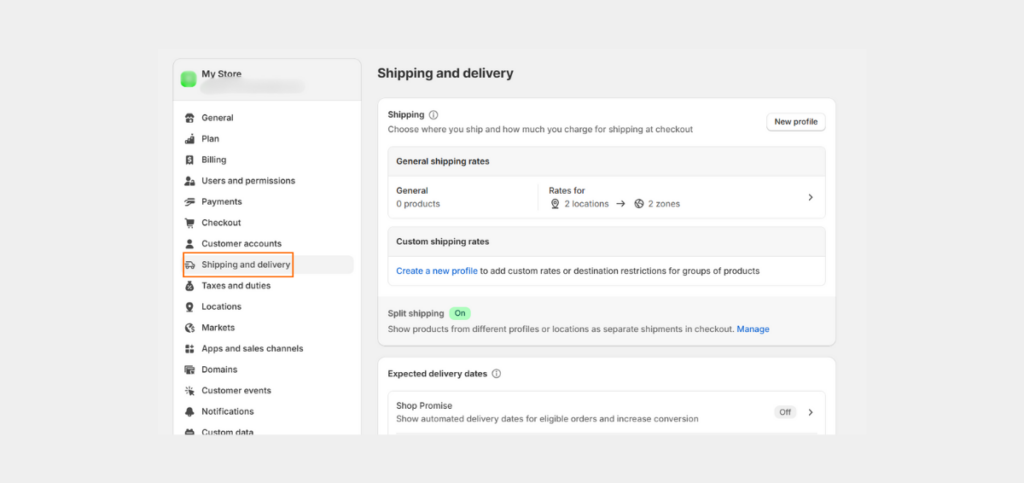Open Markets settings
Image resolution: width=1024 pixels, height=483 pixels.
coord(218,328)
